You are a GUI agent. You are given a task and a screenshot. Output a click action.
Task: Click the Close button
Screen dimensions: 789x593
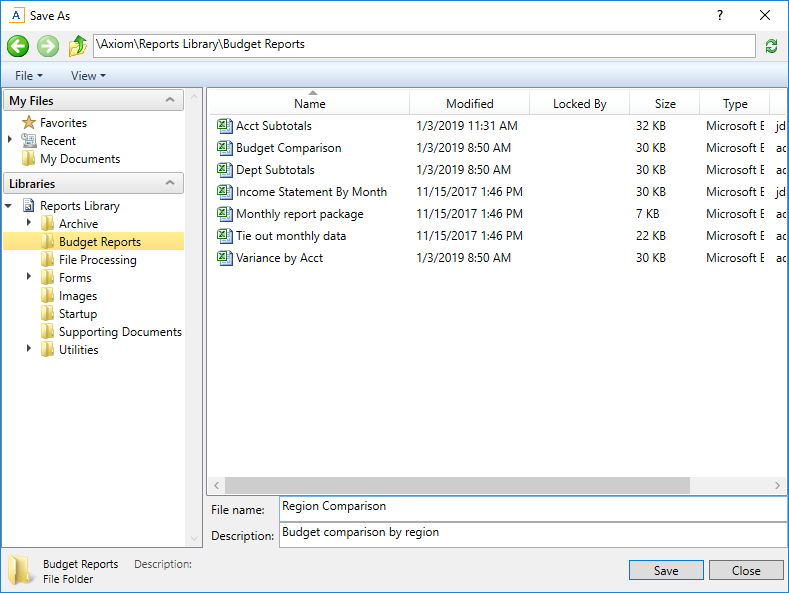click(746, 571)
